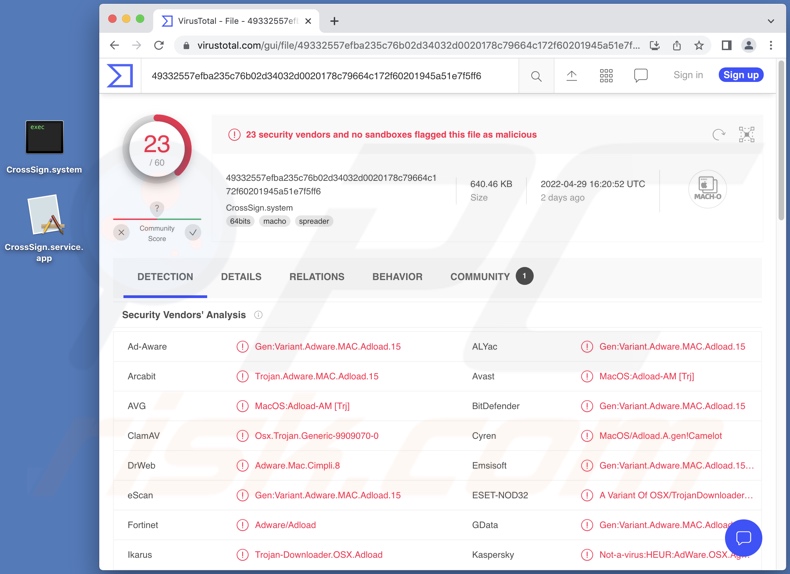Viewport: 790px width, 574px height.
Task: Click the reanalyze refresh icon
Action: 718,134
